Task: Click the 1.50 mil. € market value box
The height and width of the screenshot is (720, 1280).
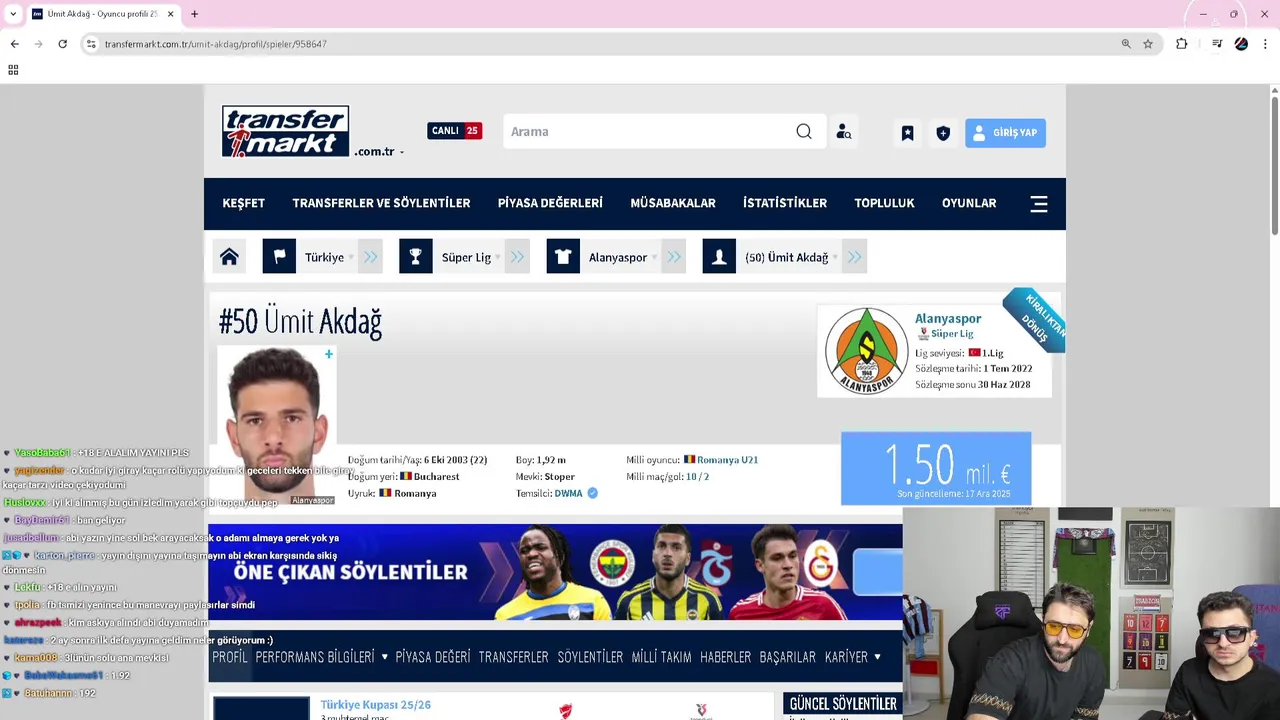Action: [x=936, y=469]
